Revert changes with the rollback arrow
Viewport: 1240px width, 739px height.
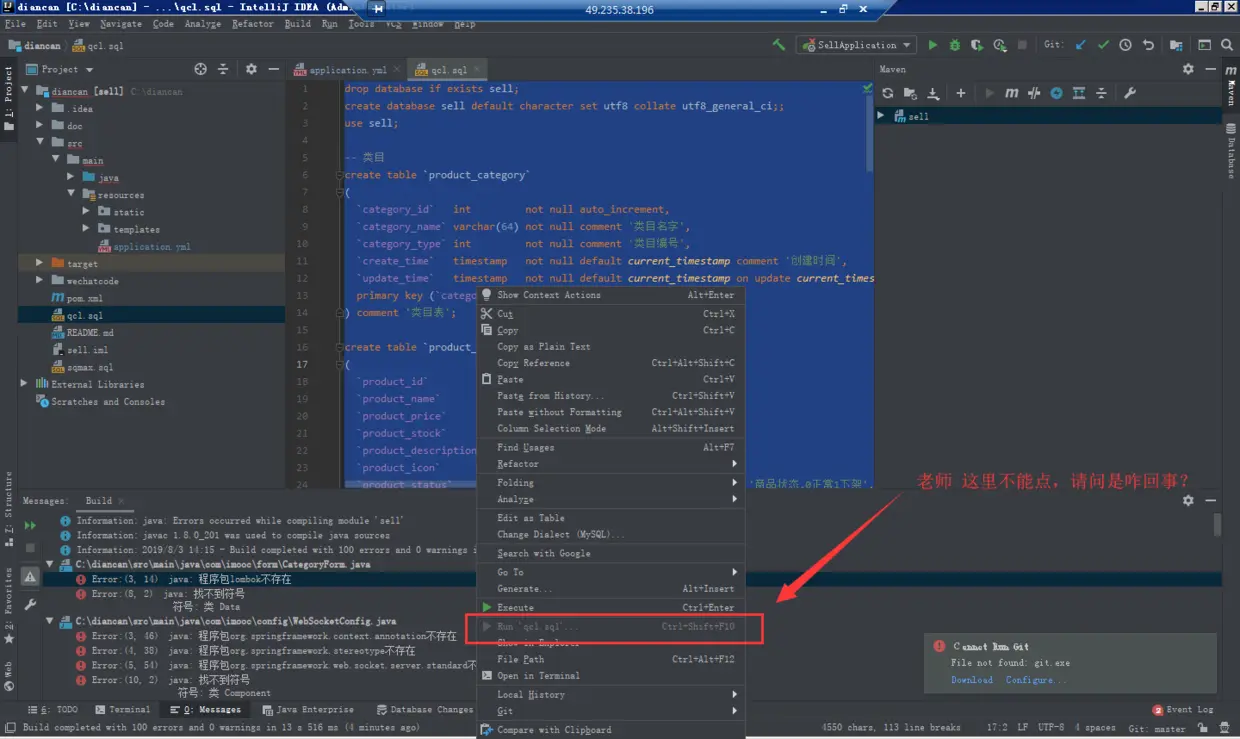point(1148,45)
